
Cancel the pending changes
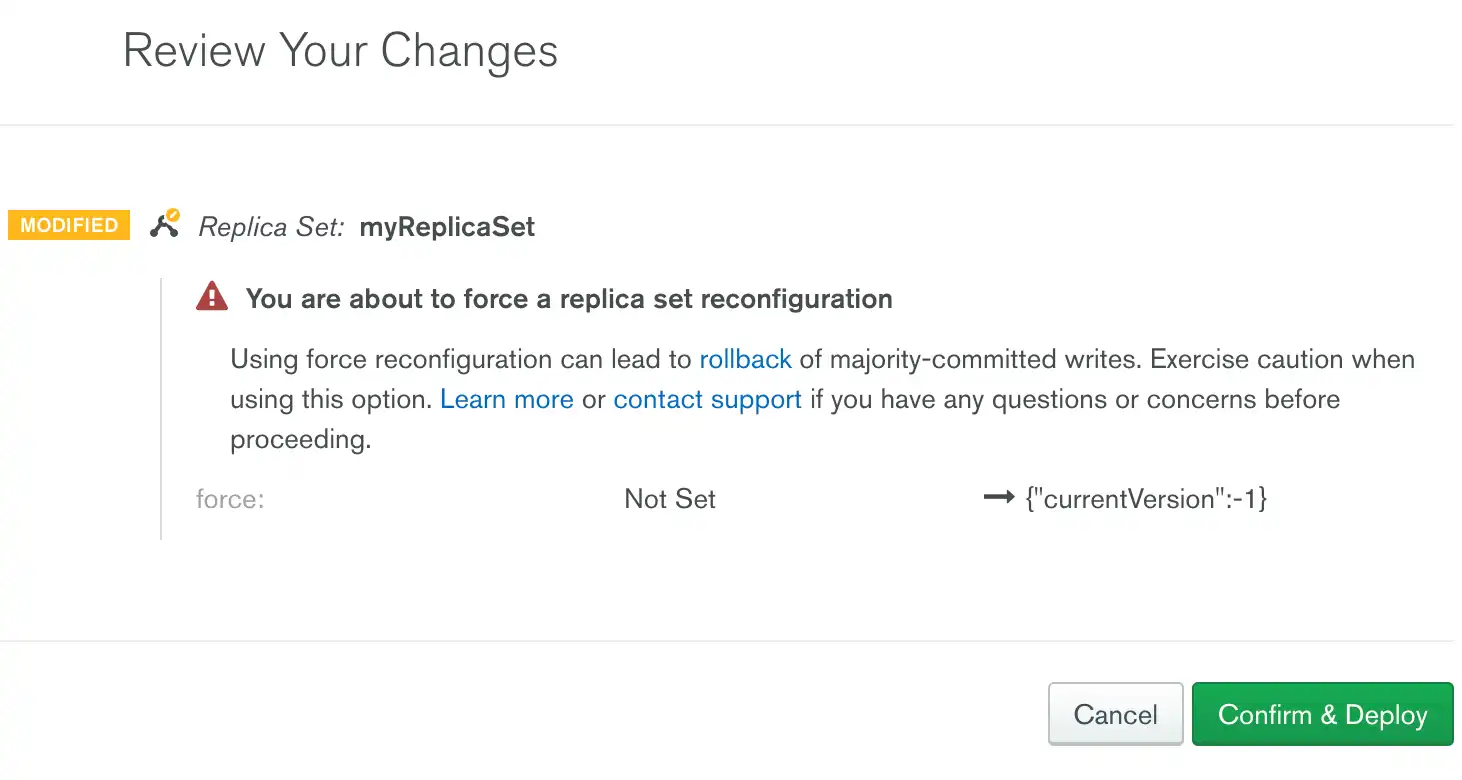coord(1115,714)
